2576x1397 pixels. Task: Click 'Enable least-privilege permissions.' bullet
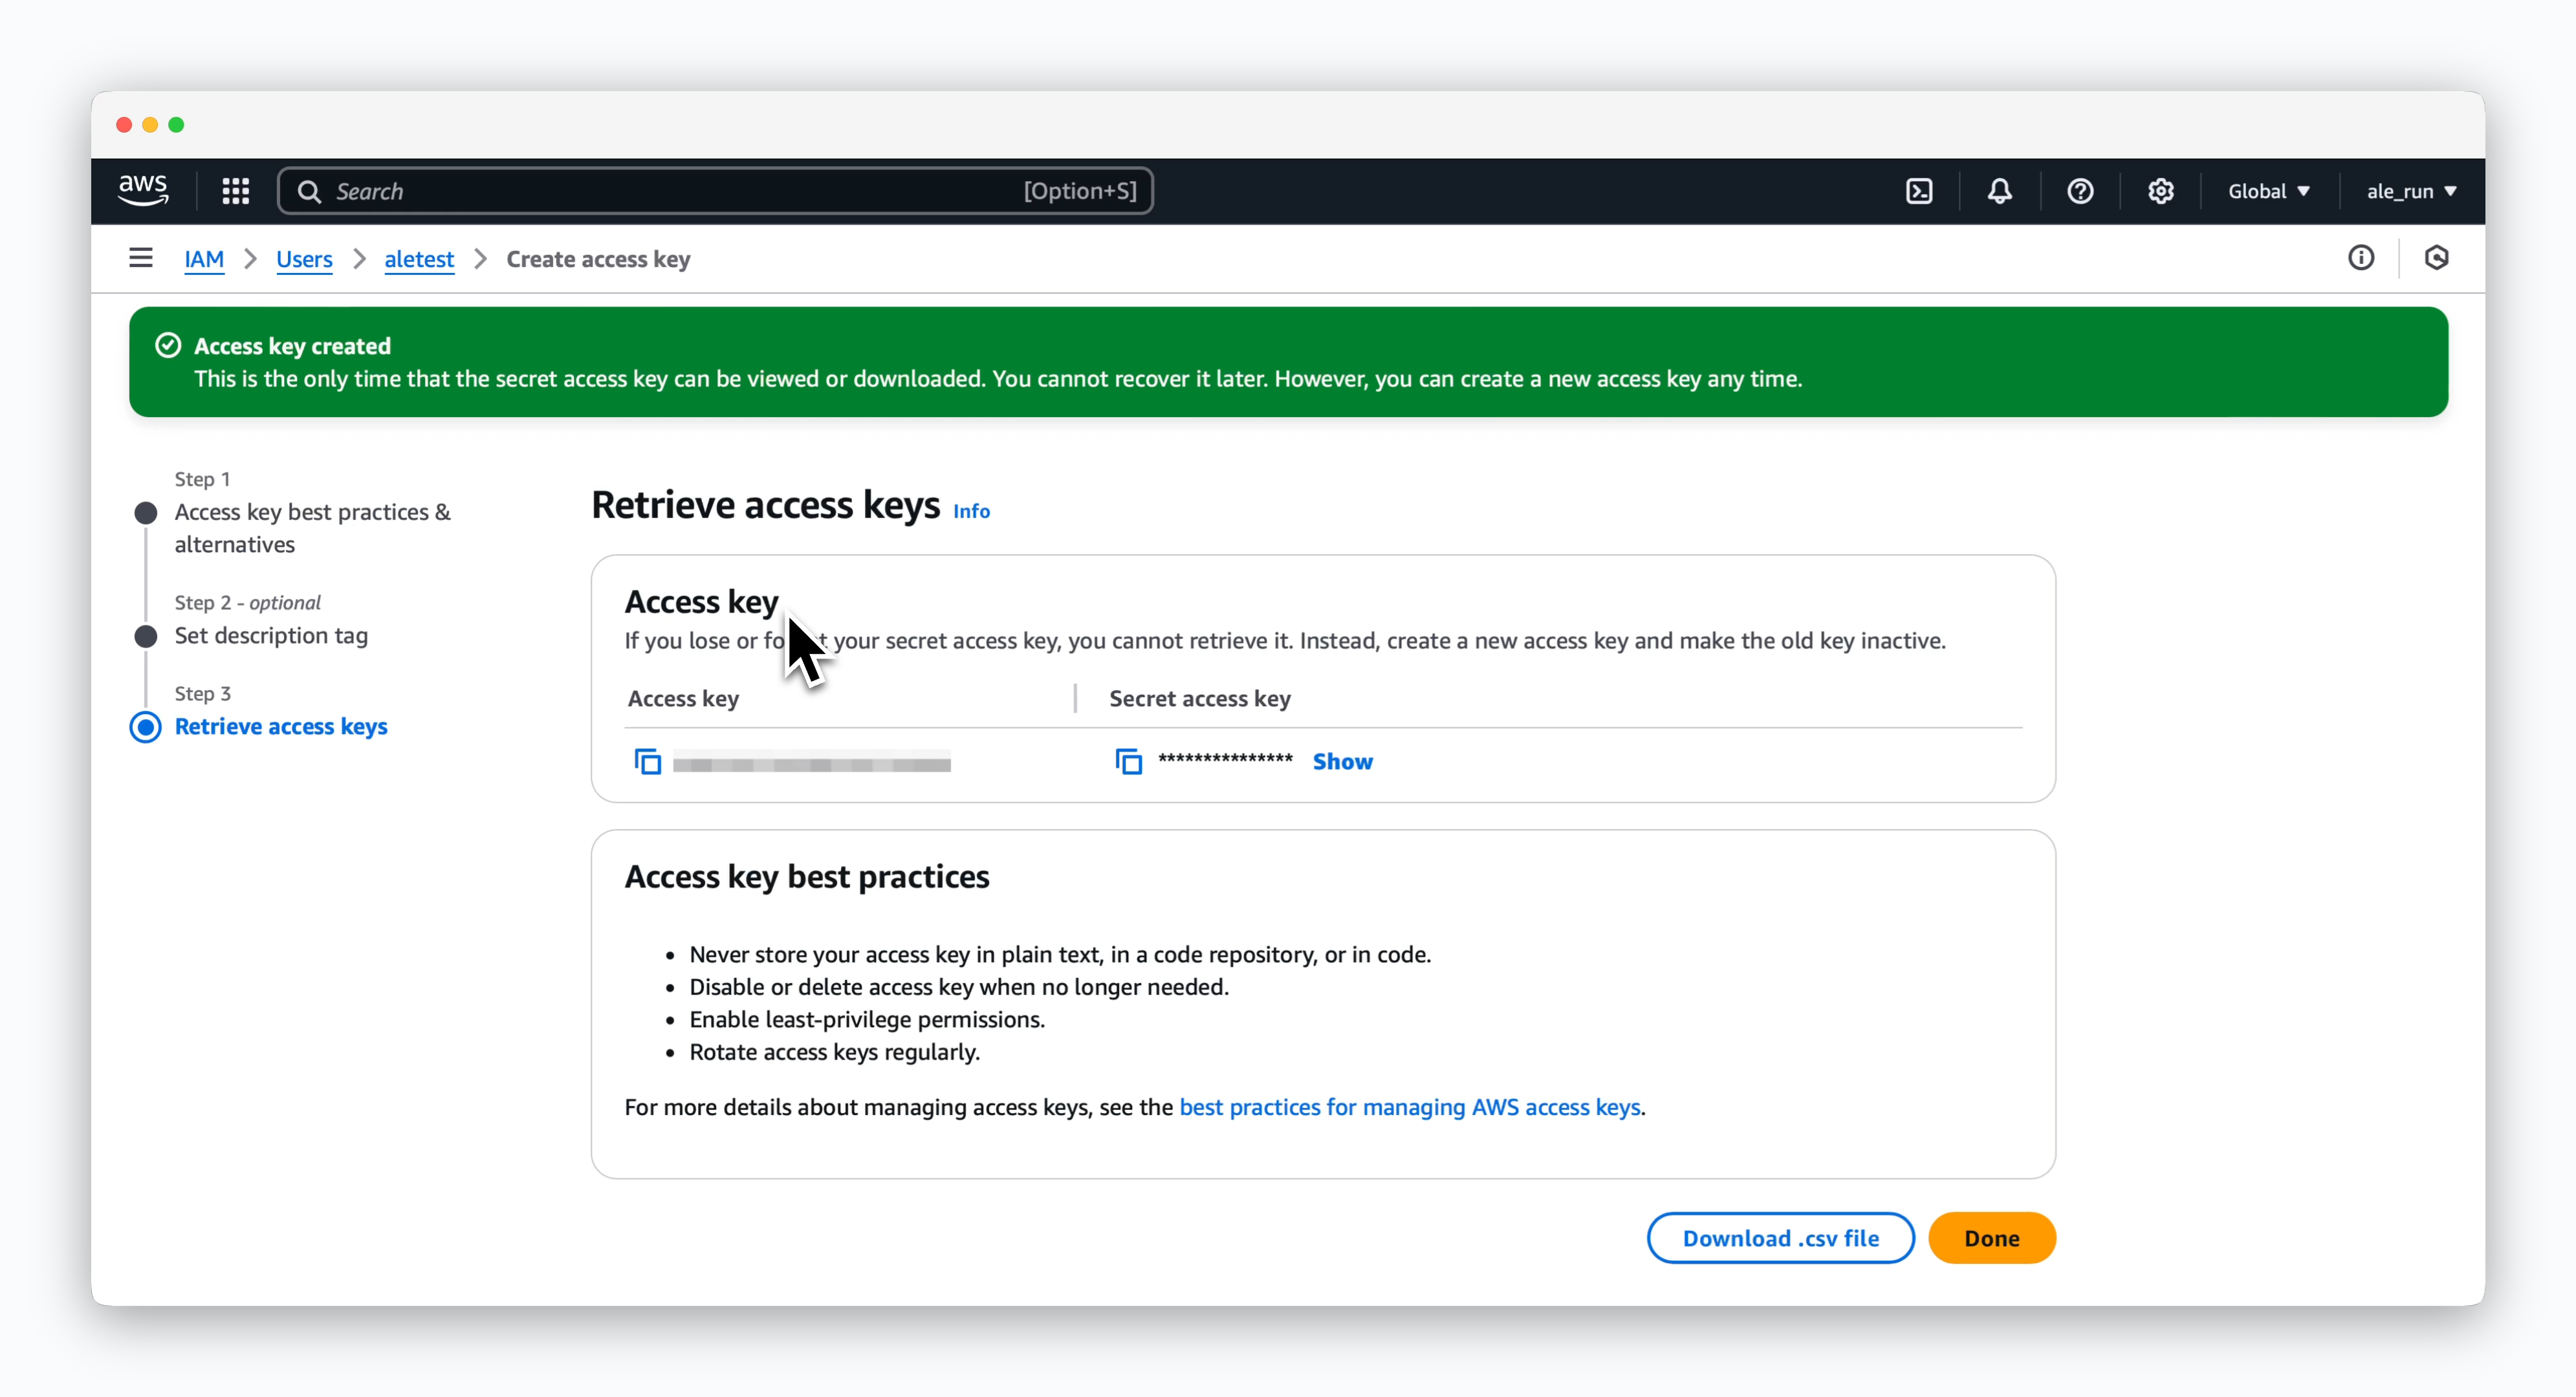pos(867,1019)
